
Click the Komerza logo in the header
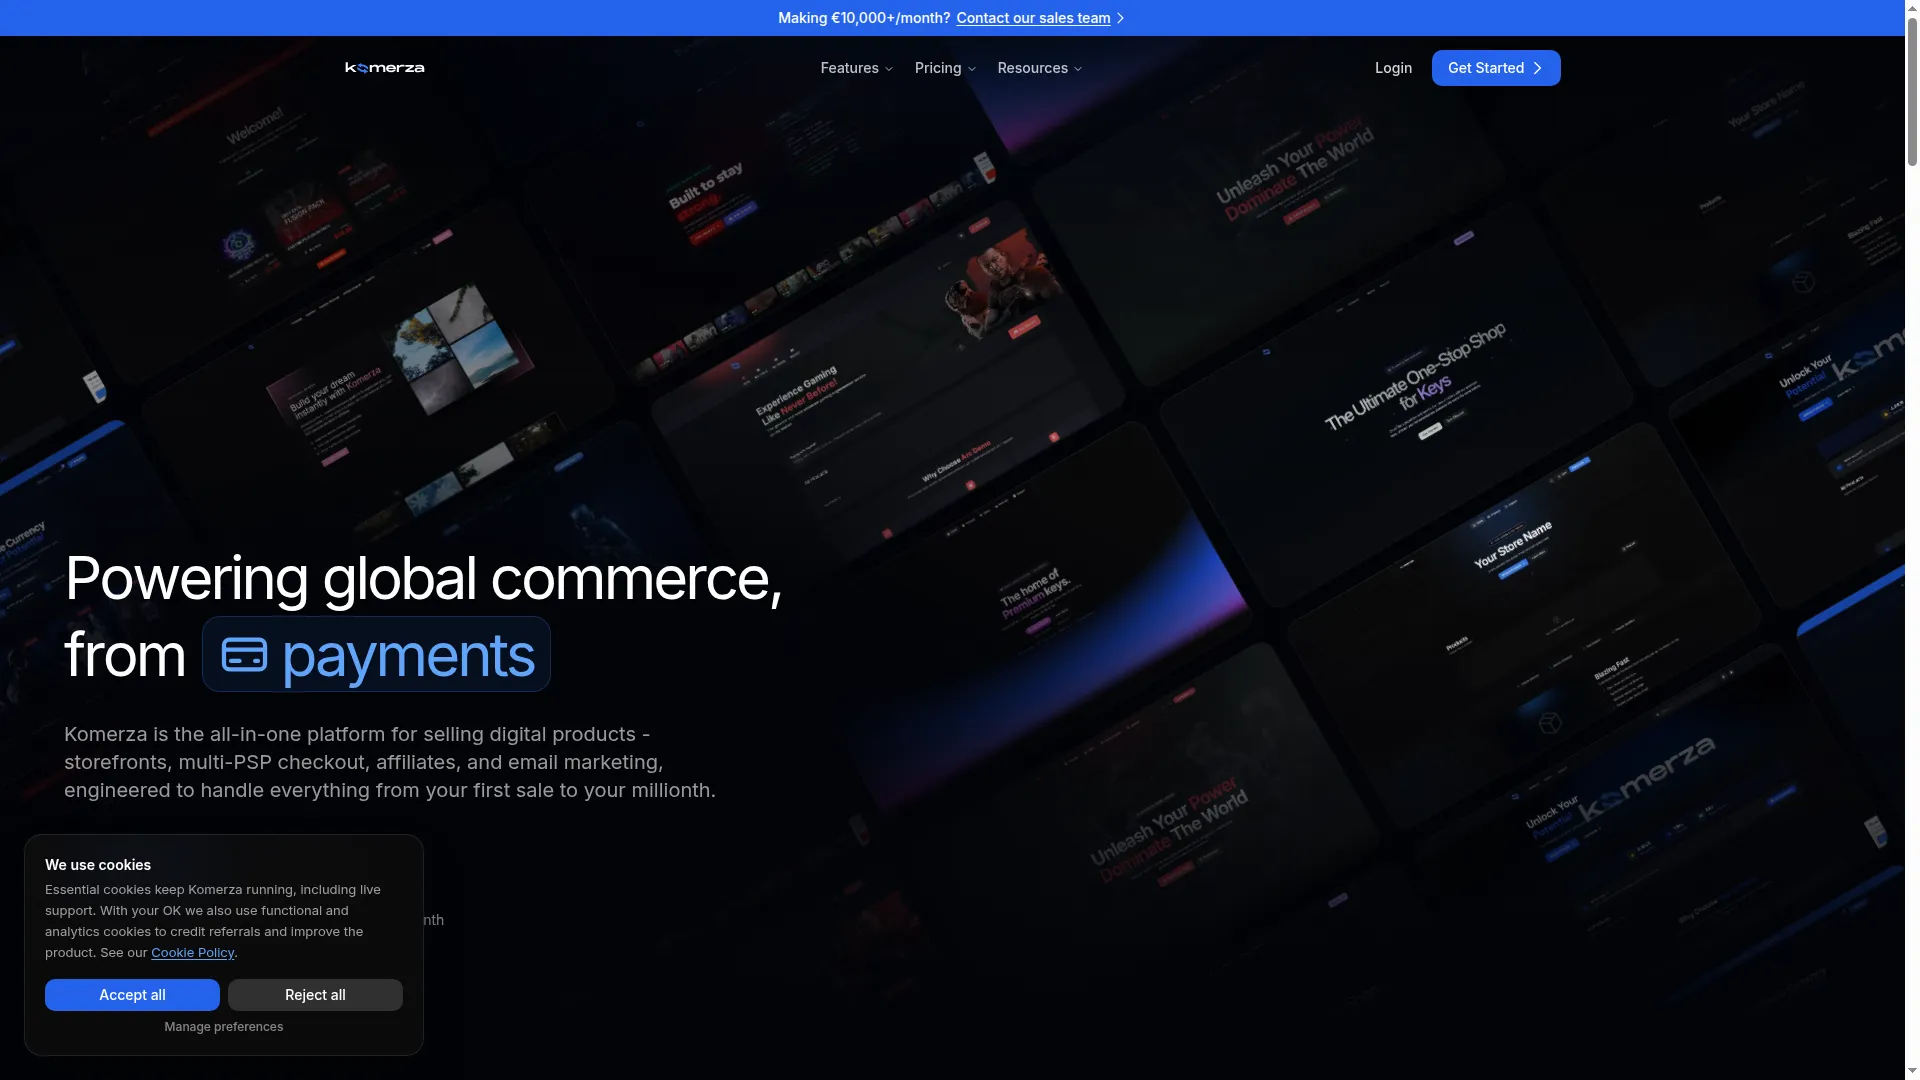[385, 68]
